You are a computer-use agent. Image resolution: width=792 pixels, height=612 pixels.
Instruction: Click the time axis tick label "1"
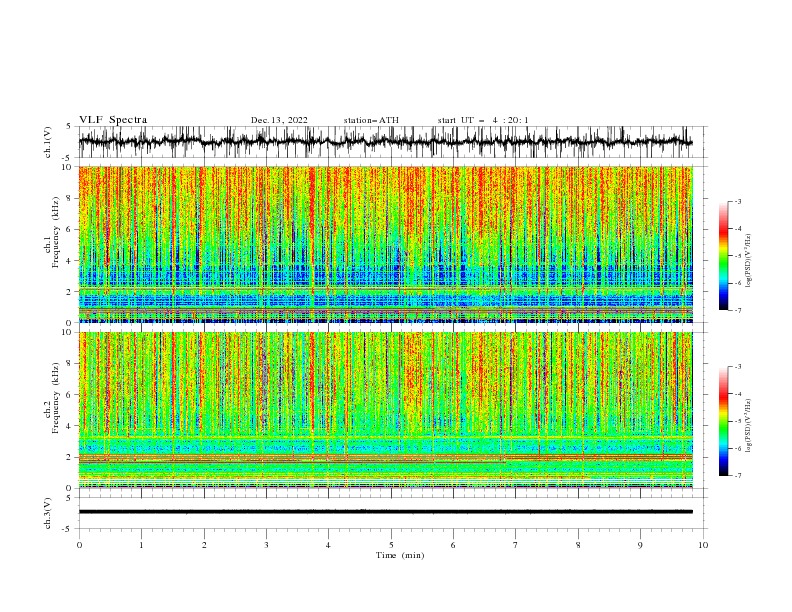pyautogui.click(x=141, y=545)
